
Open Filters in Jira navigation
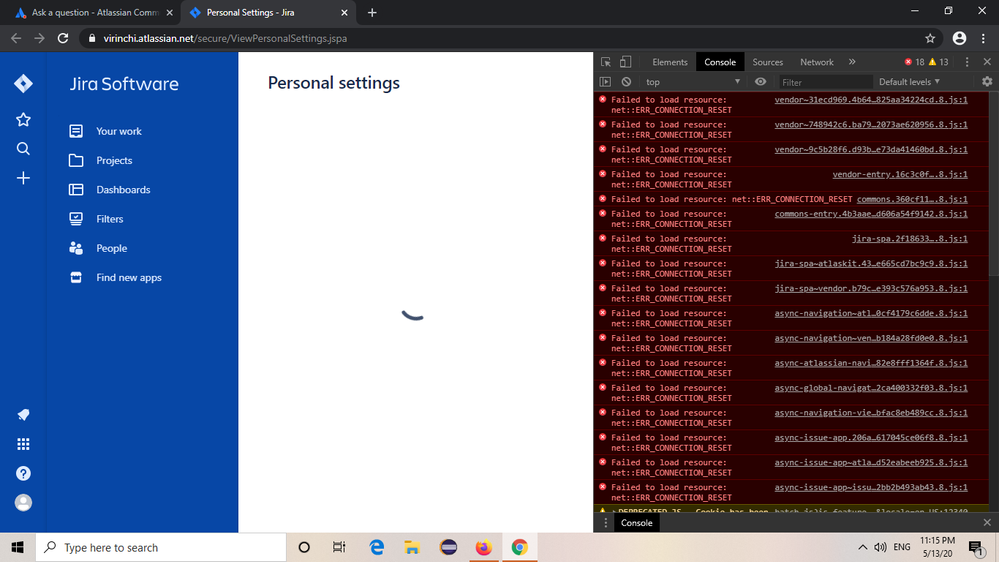point(110,219)
